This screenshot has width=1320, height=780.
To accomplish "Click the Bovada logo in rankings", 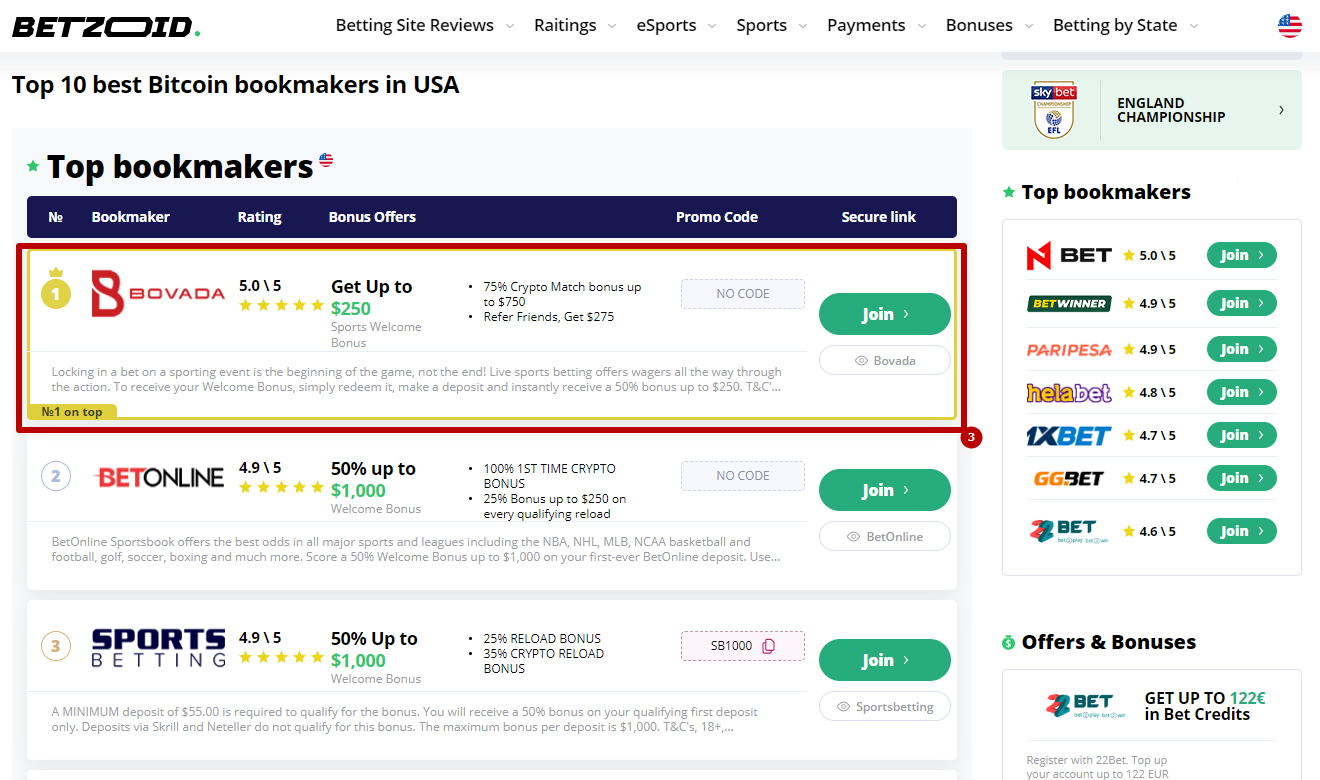I will (158, 293).
